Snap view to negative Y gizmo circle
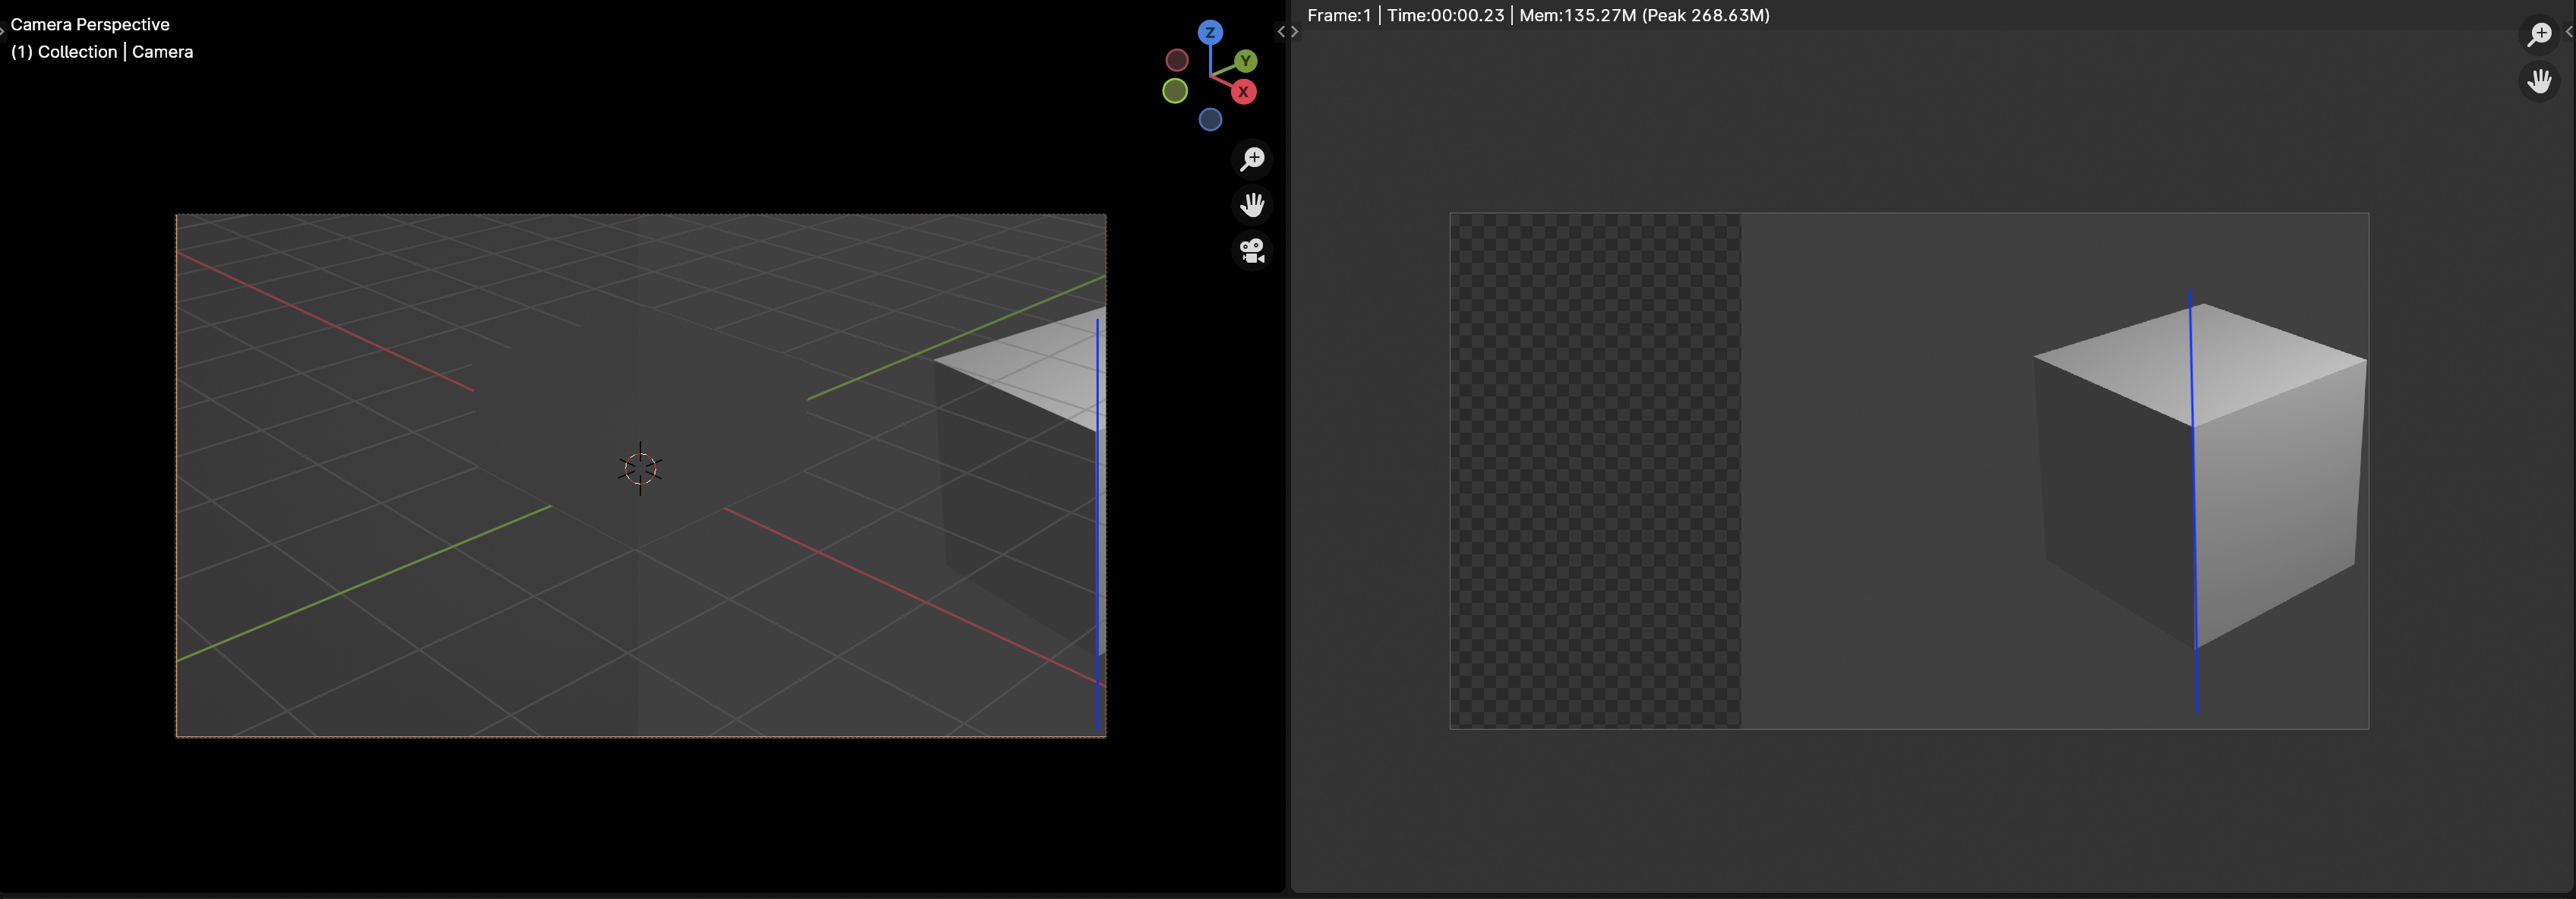 coord(1175,91)
